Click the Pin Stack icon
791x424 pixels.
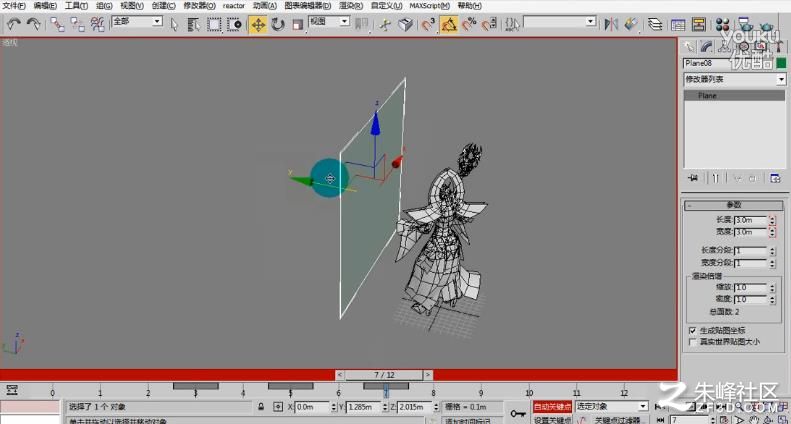tap(693, 178)
